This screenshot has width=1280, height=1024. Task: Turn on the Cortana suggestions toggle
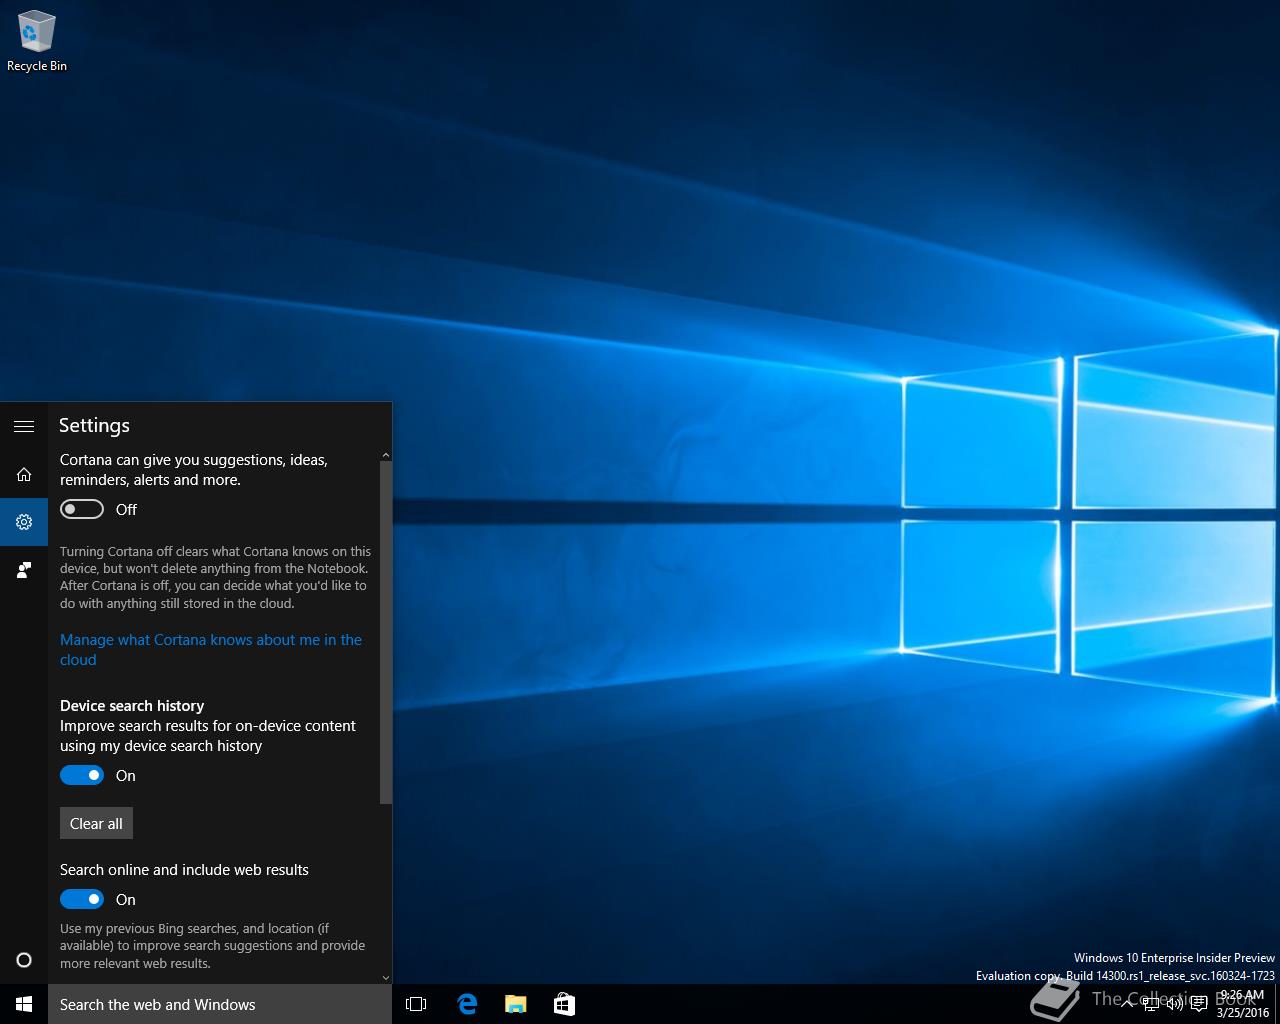click(82, 509)
